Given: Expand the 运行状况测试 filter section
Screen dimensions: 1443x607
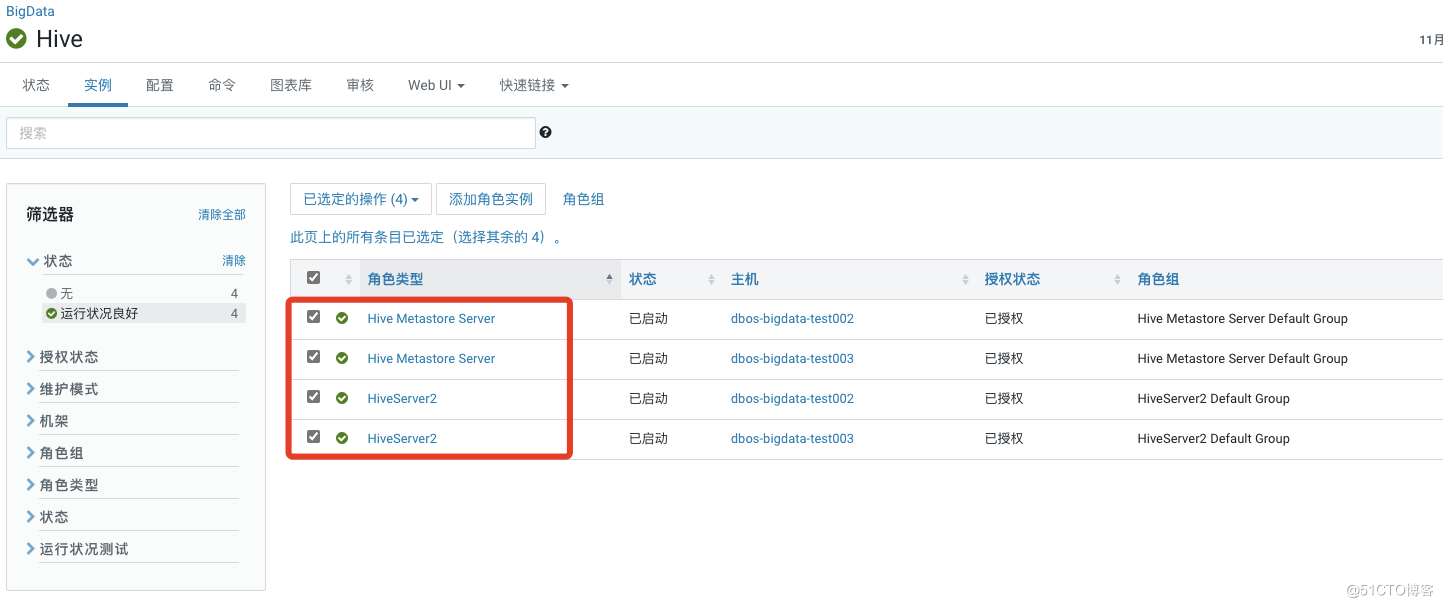Looking at the screenshot, I should (77, 549).
